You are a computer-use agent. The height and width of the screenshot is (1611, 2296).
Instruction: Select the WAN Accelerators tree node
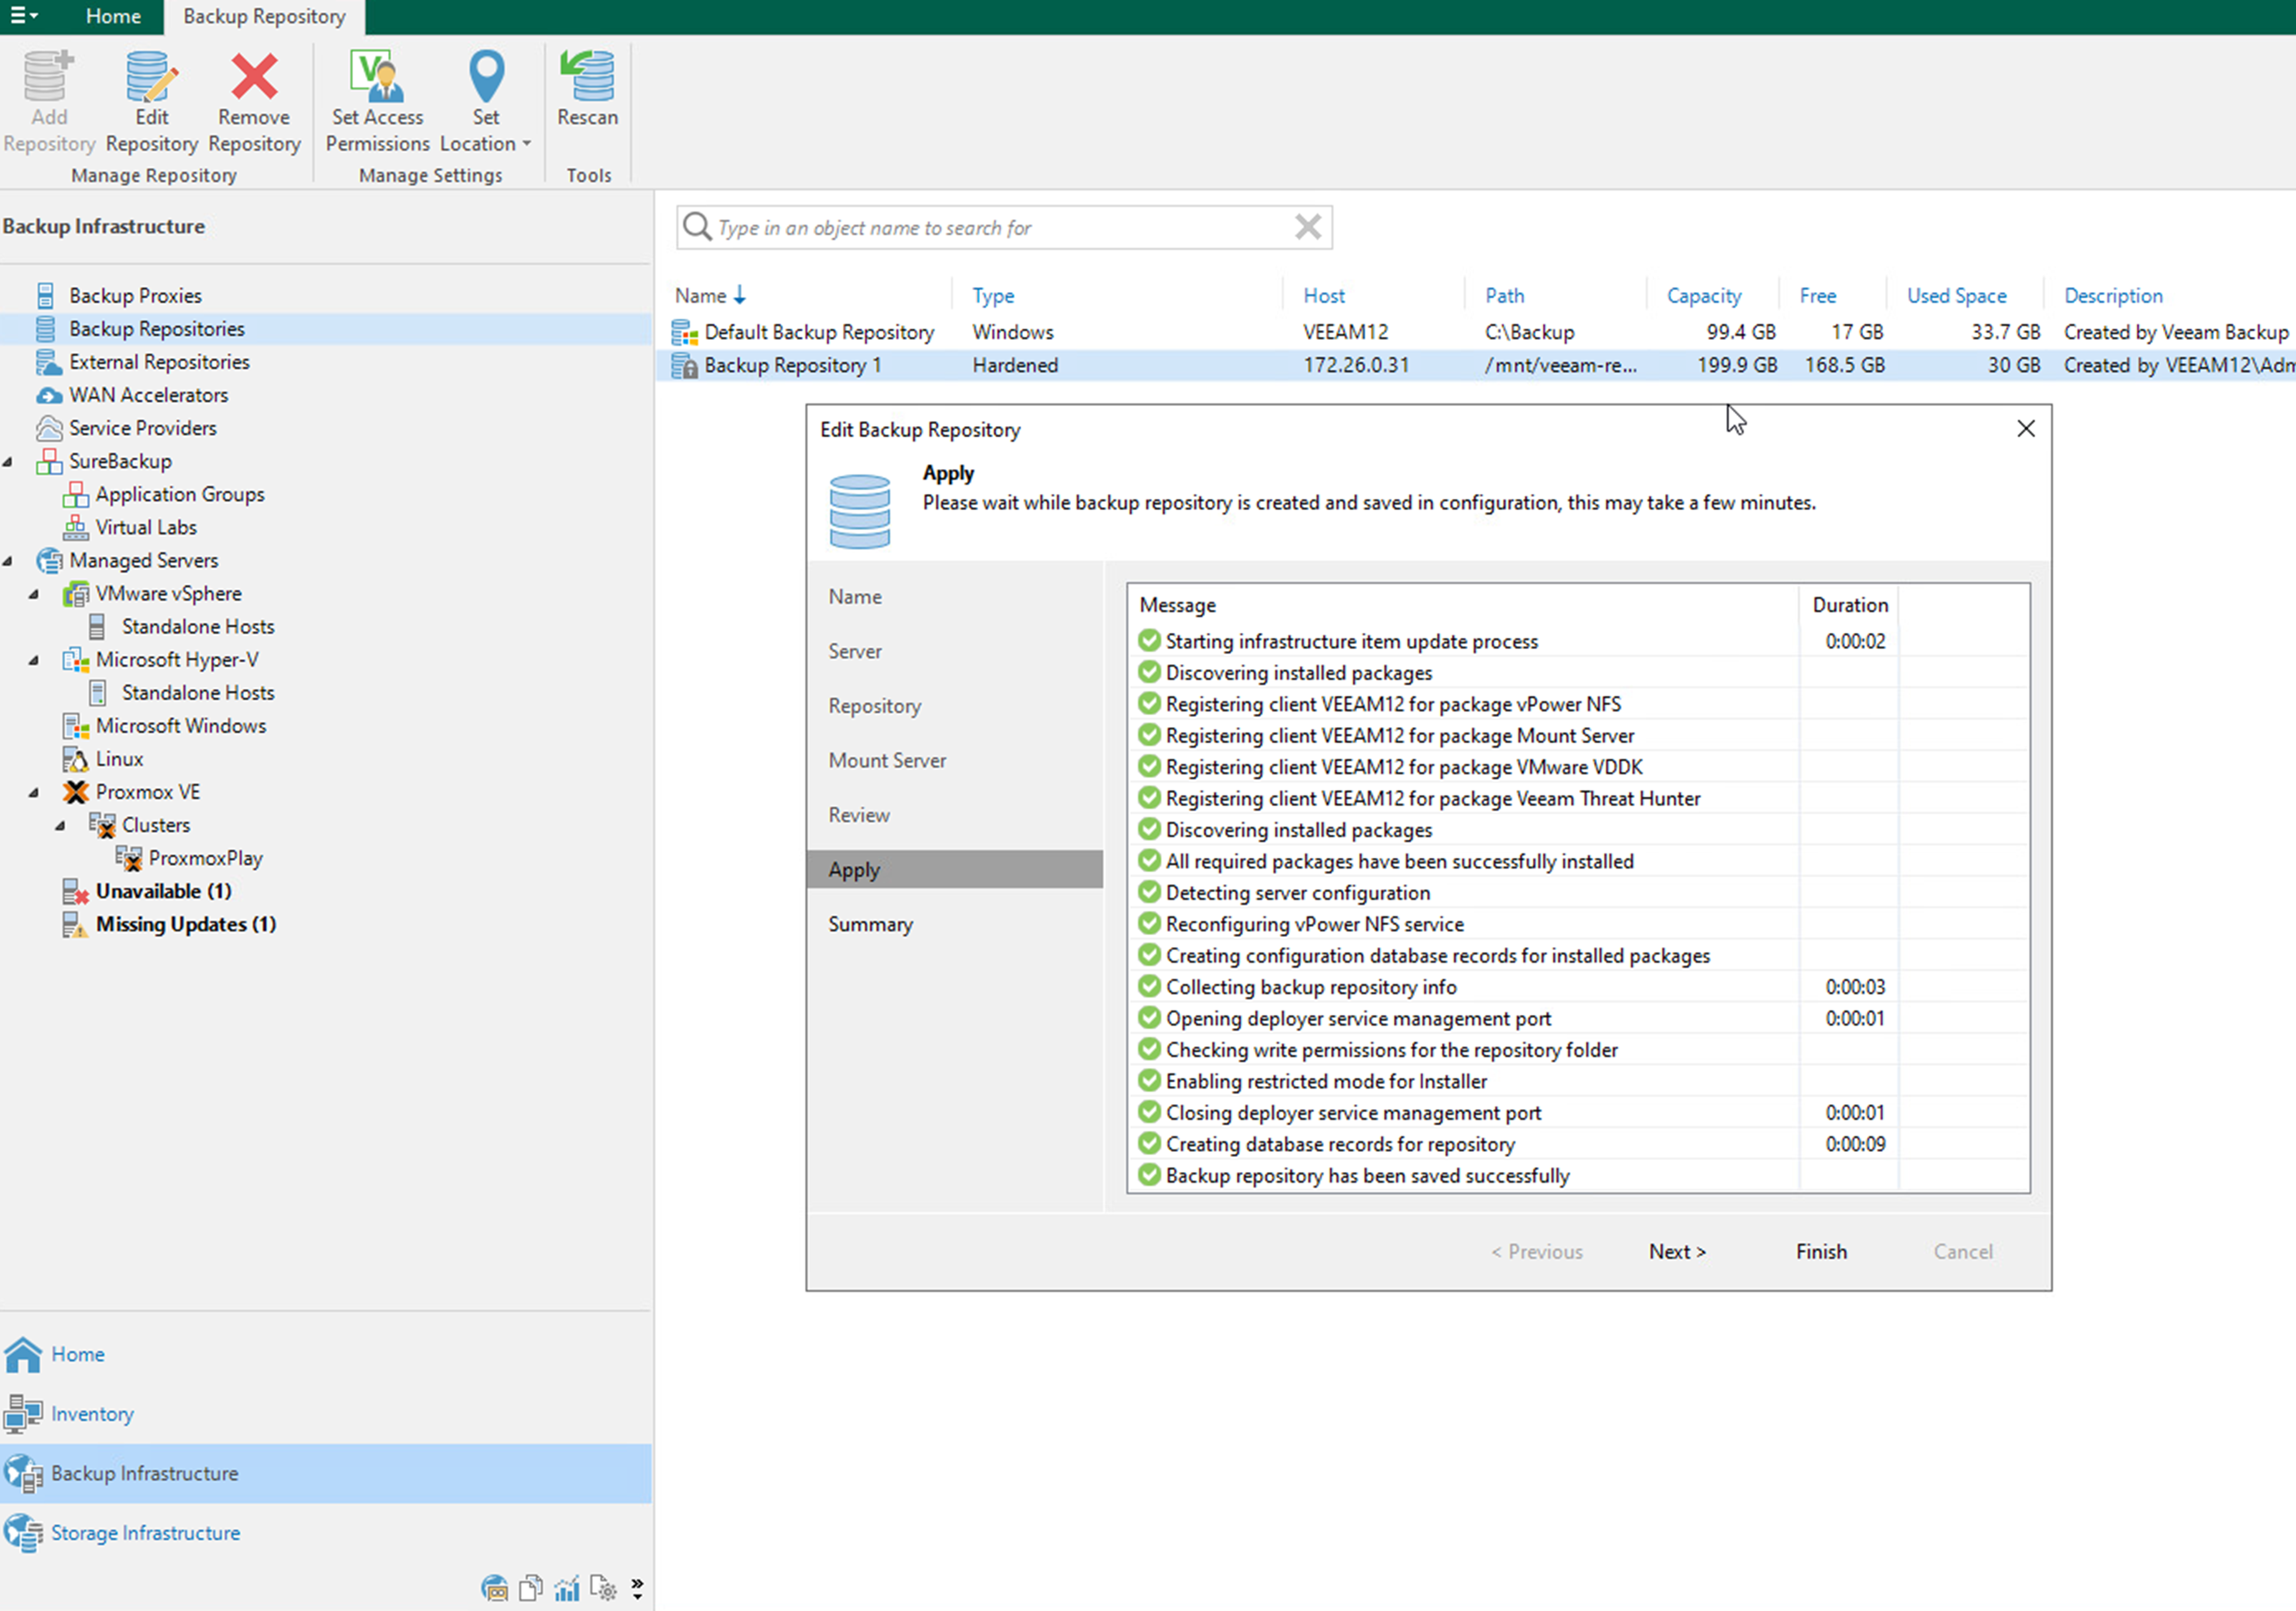point(148,395)
